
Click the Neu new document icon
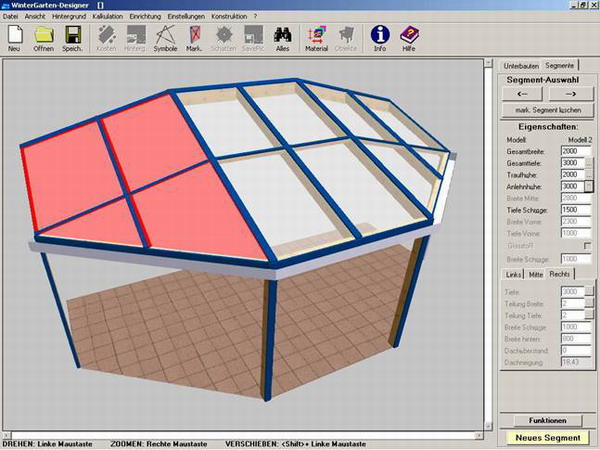14,38
